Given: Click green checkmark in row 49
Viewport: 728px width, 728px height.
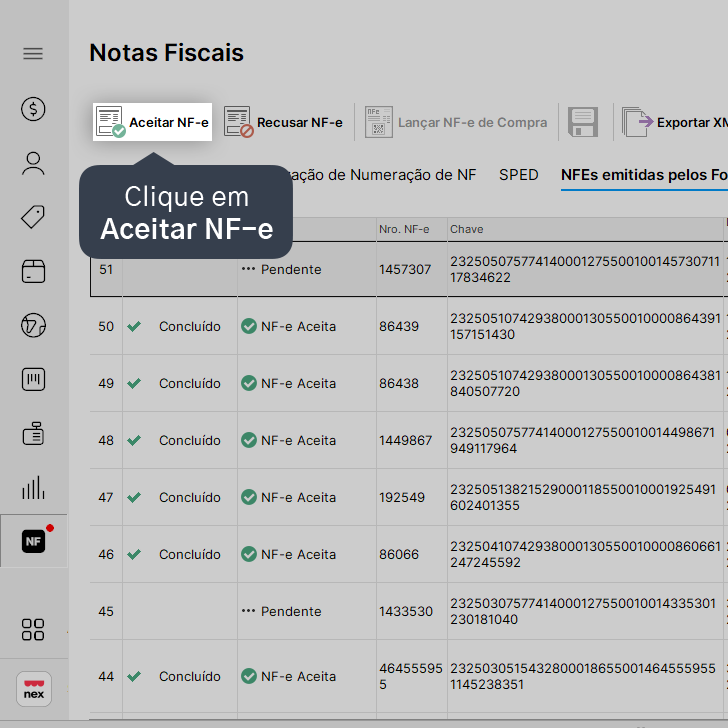Looking at the screenshot, I should [134, 384].
